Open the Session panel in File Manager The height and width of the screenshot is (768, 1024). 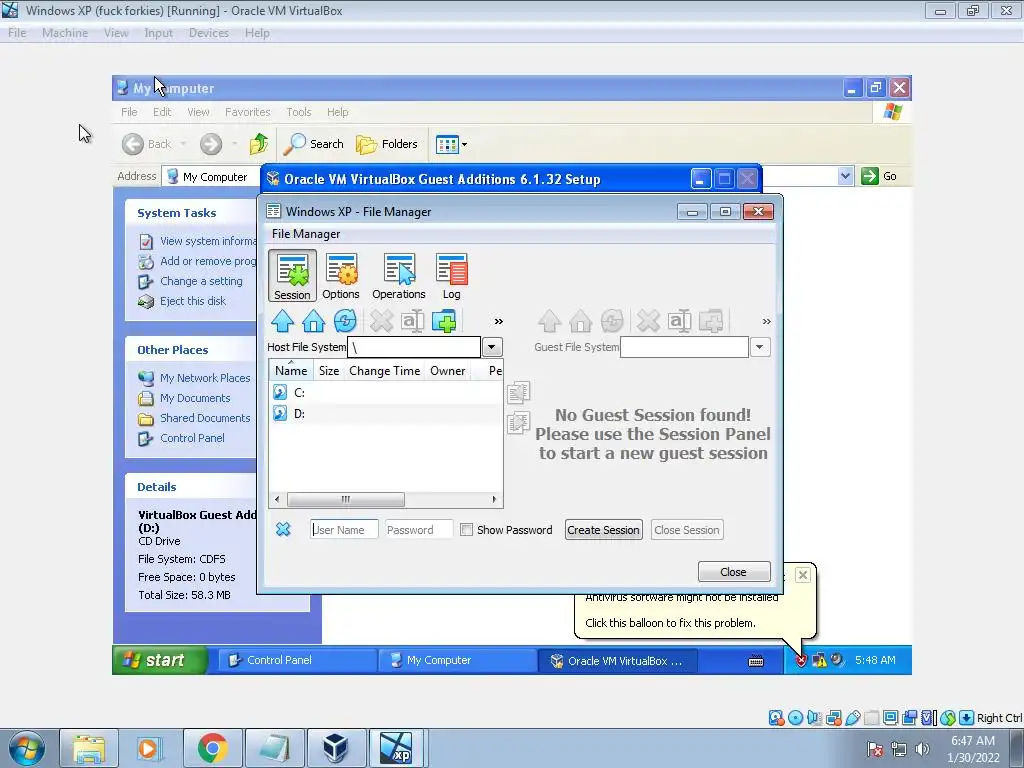pyautogui.click(x=292, y=276)
